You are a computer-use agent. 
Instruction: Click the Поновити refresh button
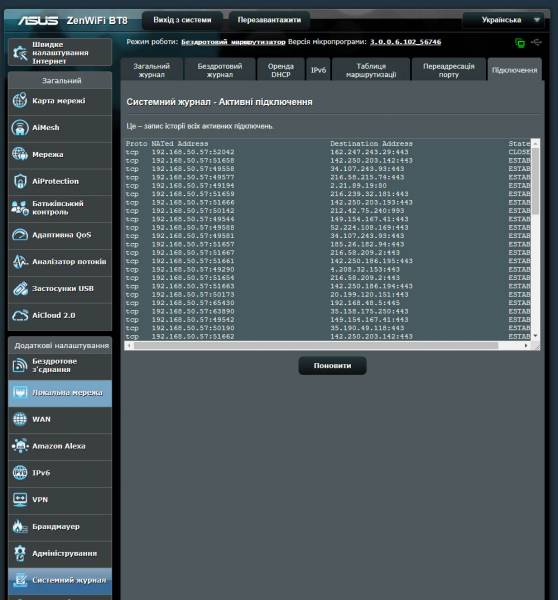pyautogui.click(x=332, y=365)
